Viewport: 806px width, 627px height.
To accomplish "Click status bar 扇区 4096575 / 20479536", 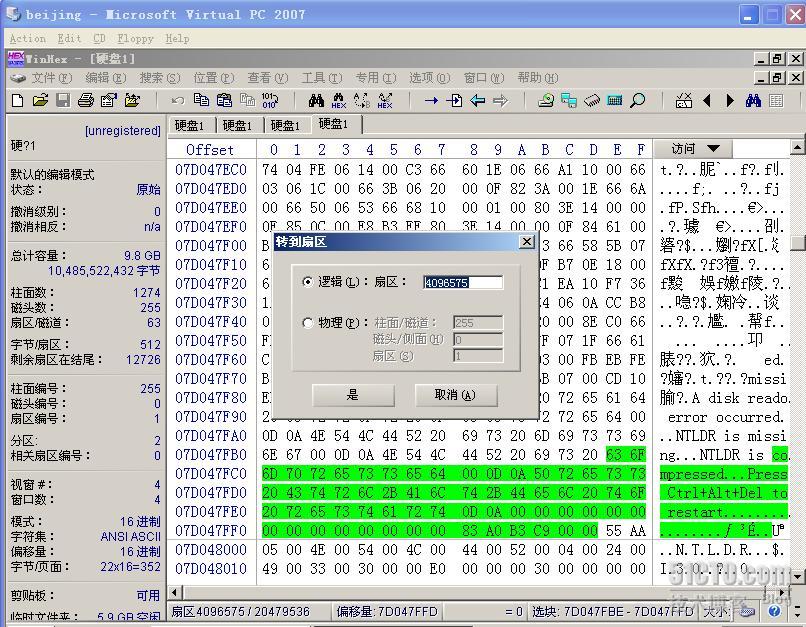I will point(241,612).
